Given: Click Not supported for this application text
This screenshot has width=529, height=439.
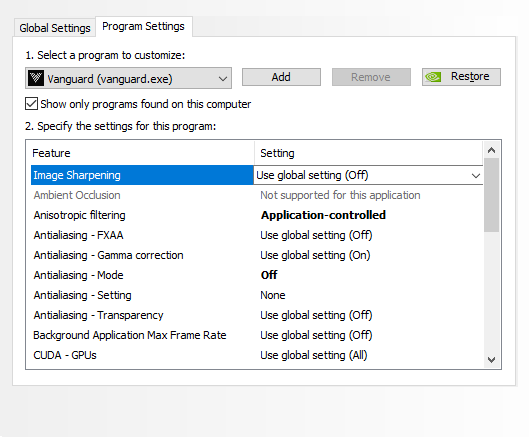Looking at the screenshot, I should tap(340, 195).
